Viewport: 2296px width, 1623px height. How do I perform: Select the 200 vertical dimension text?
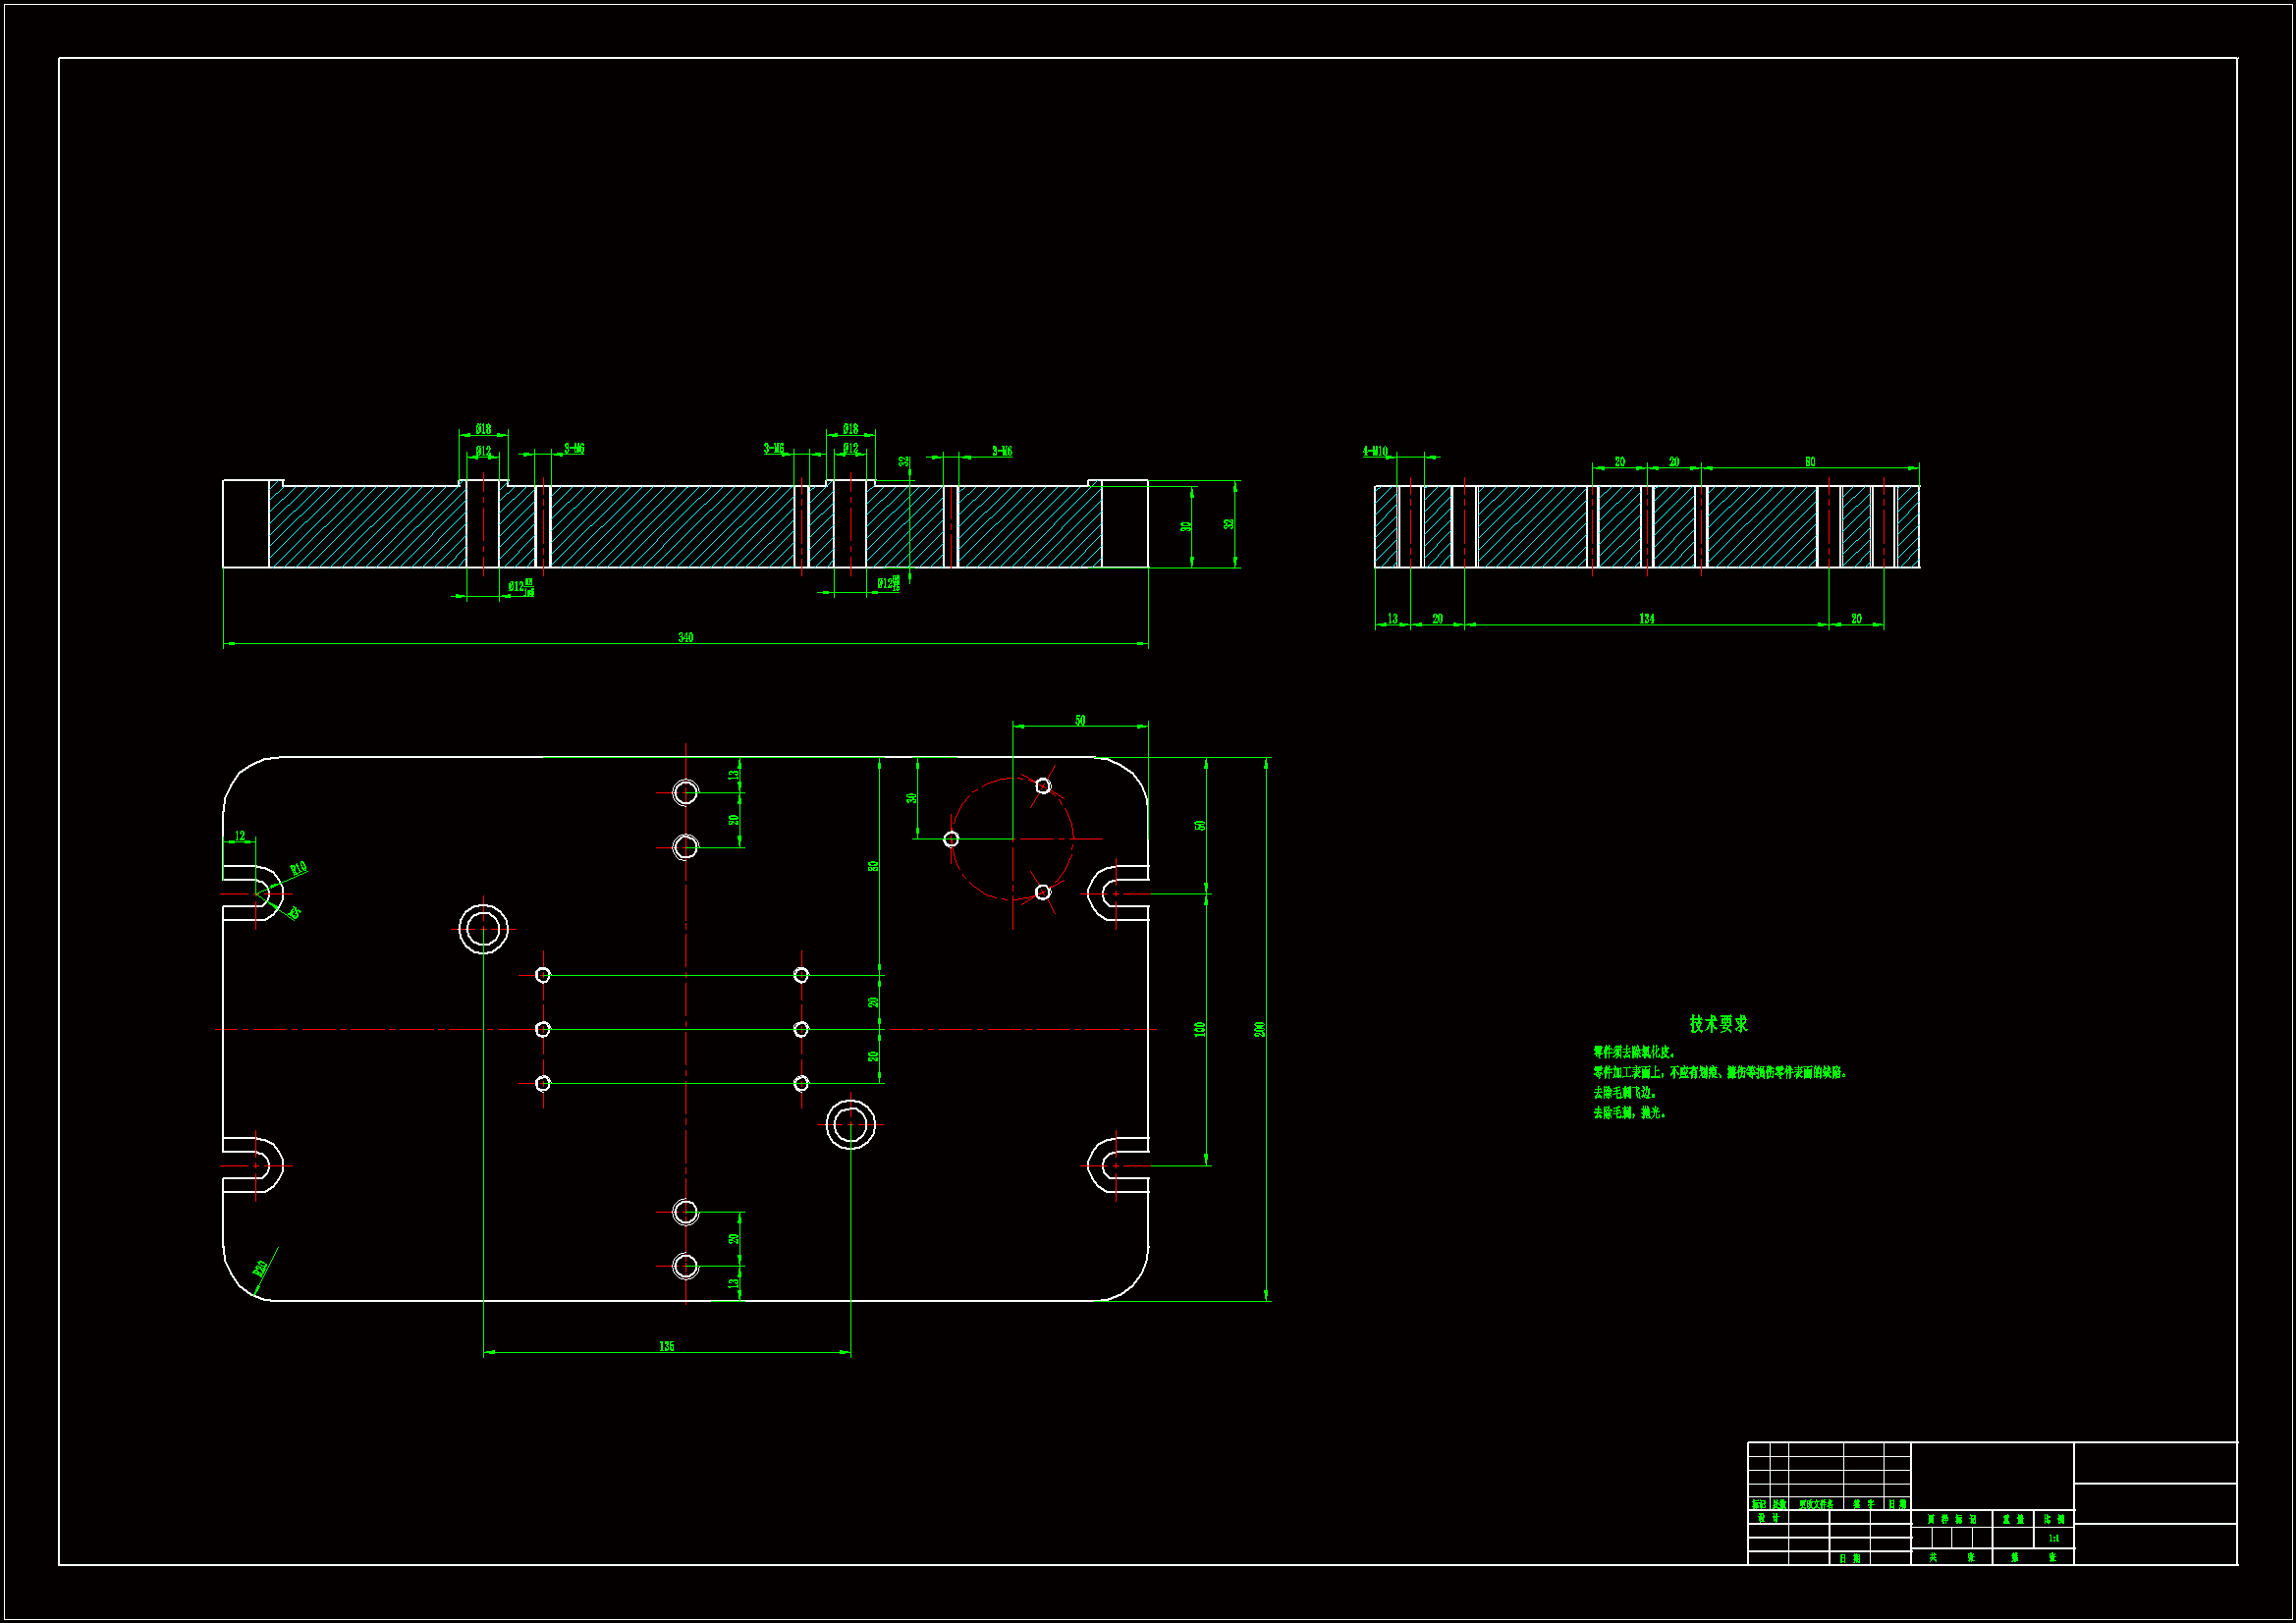1260,1029
